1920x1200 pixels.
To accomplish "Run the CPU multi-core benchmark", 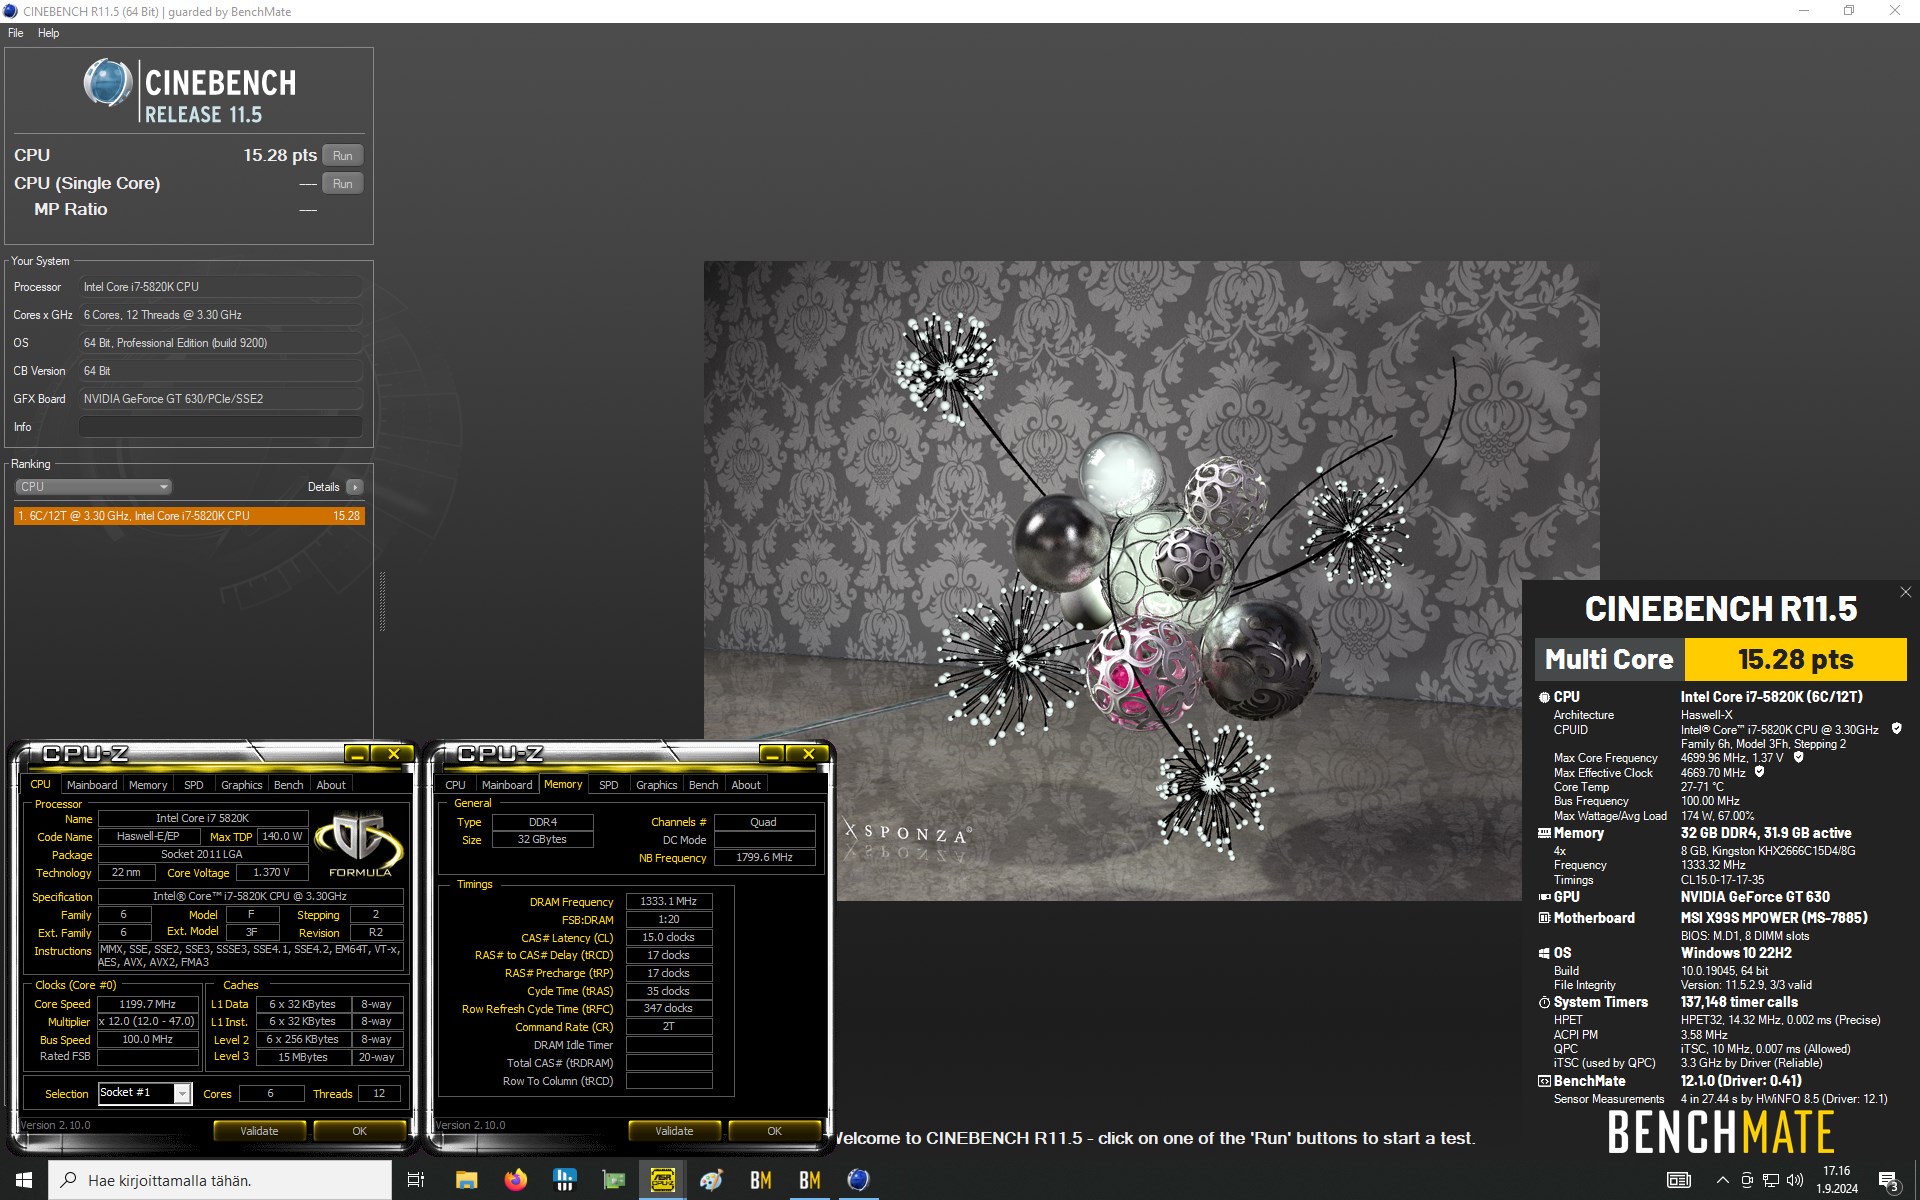I will pos(342,156).
